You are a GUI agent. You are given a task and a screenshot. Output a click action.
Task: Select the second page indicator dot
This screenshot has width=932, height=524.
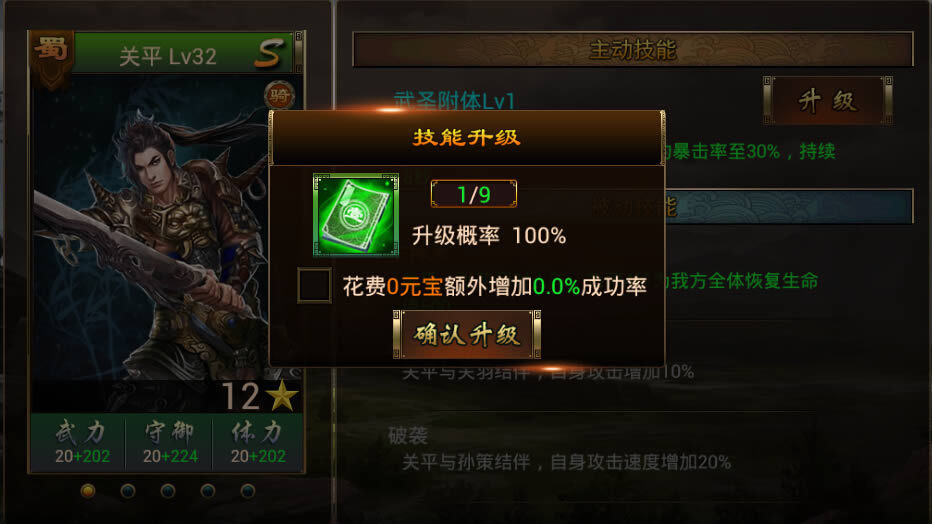click(x=128, y=491)
